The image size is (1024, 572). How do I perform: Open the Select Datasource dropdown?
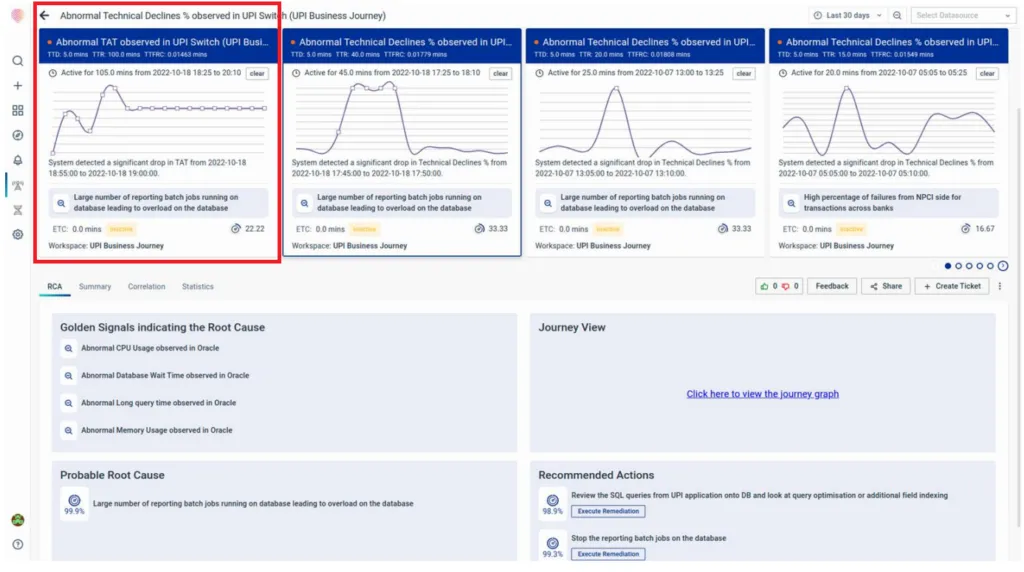pos(962,15)
